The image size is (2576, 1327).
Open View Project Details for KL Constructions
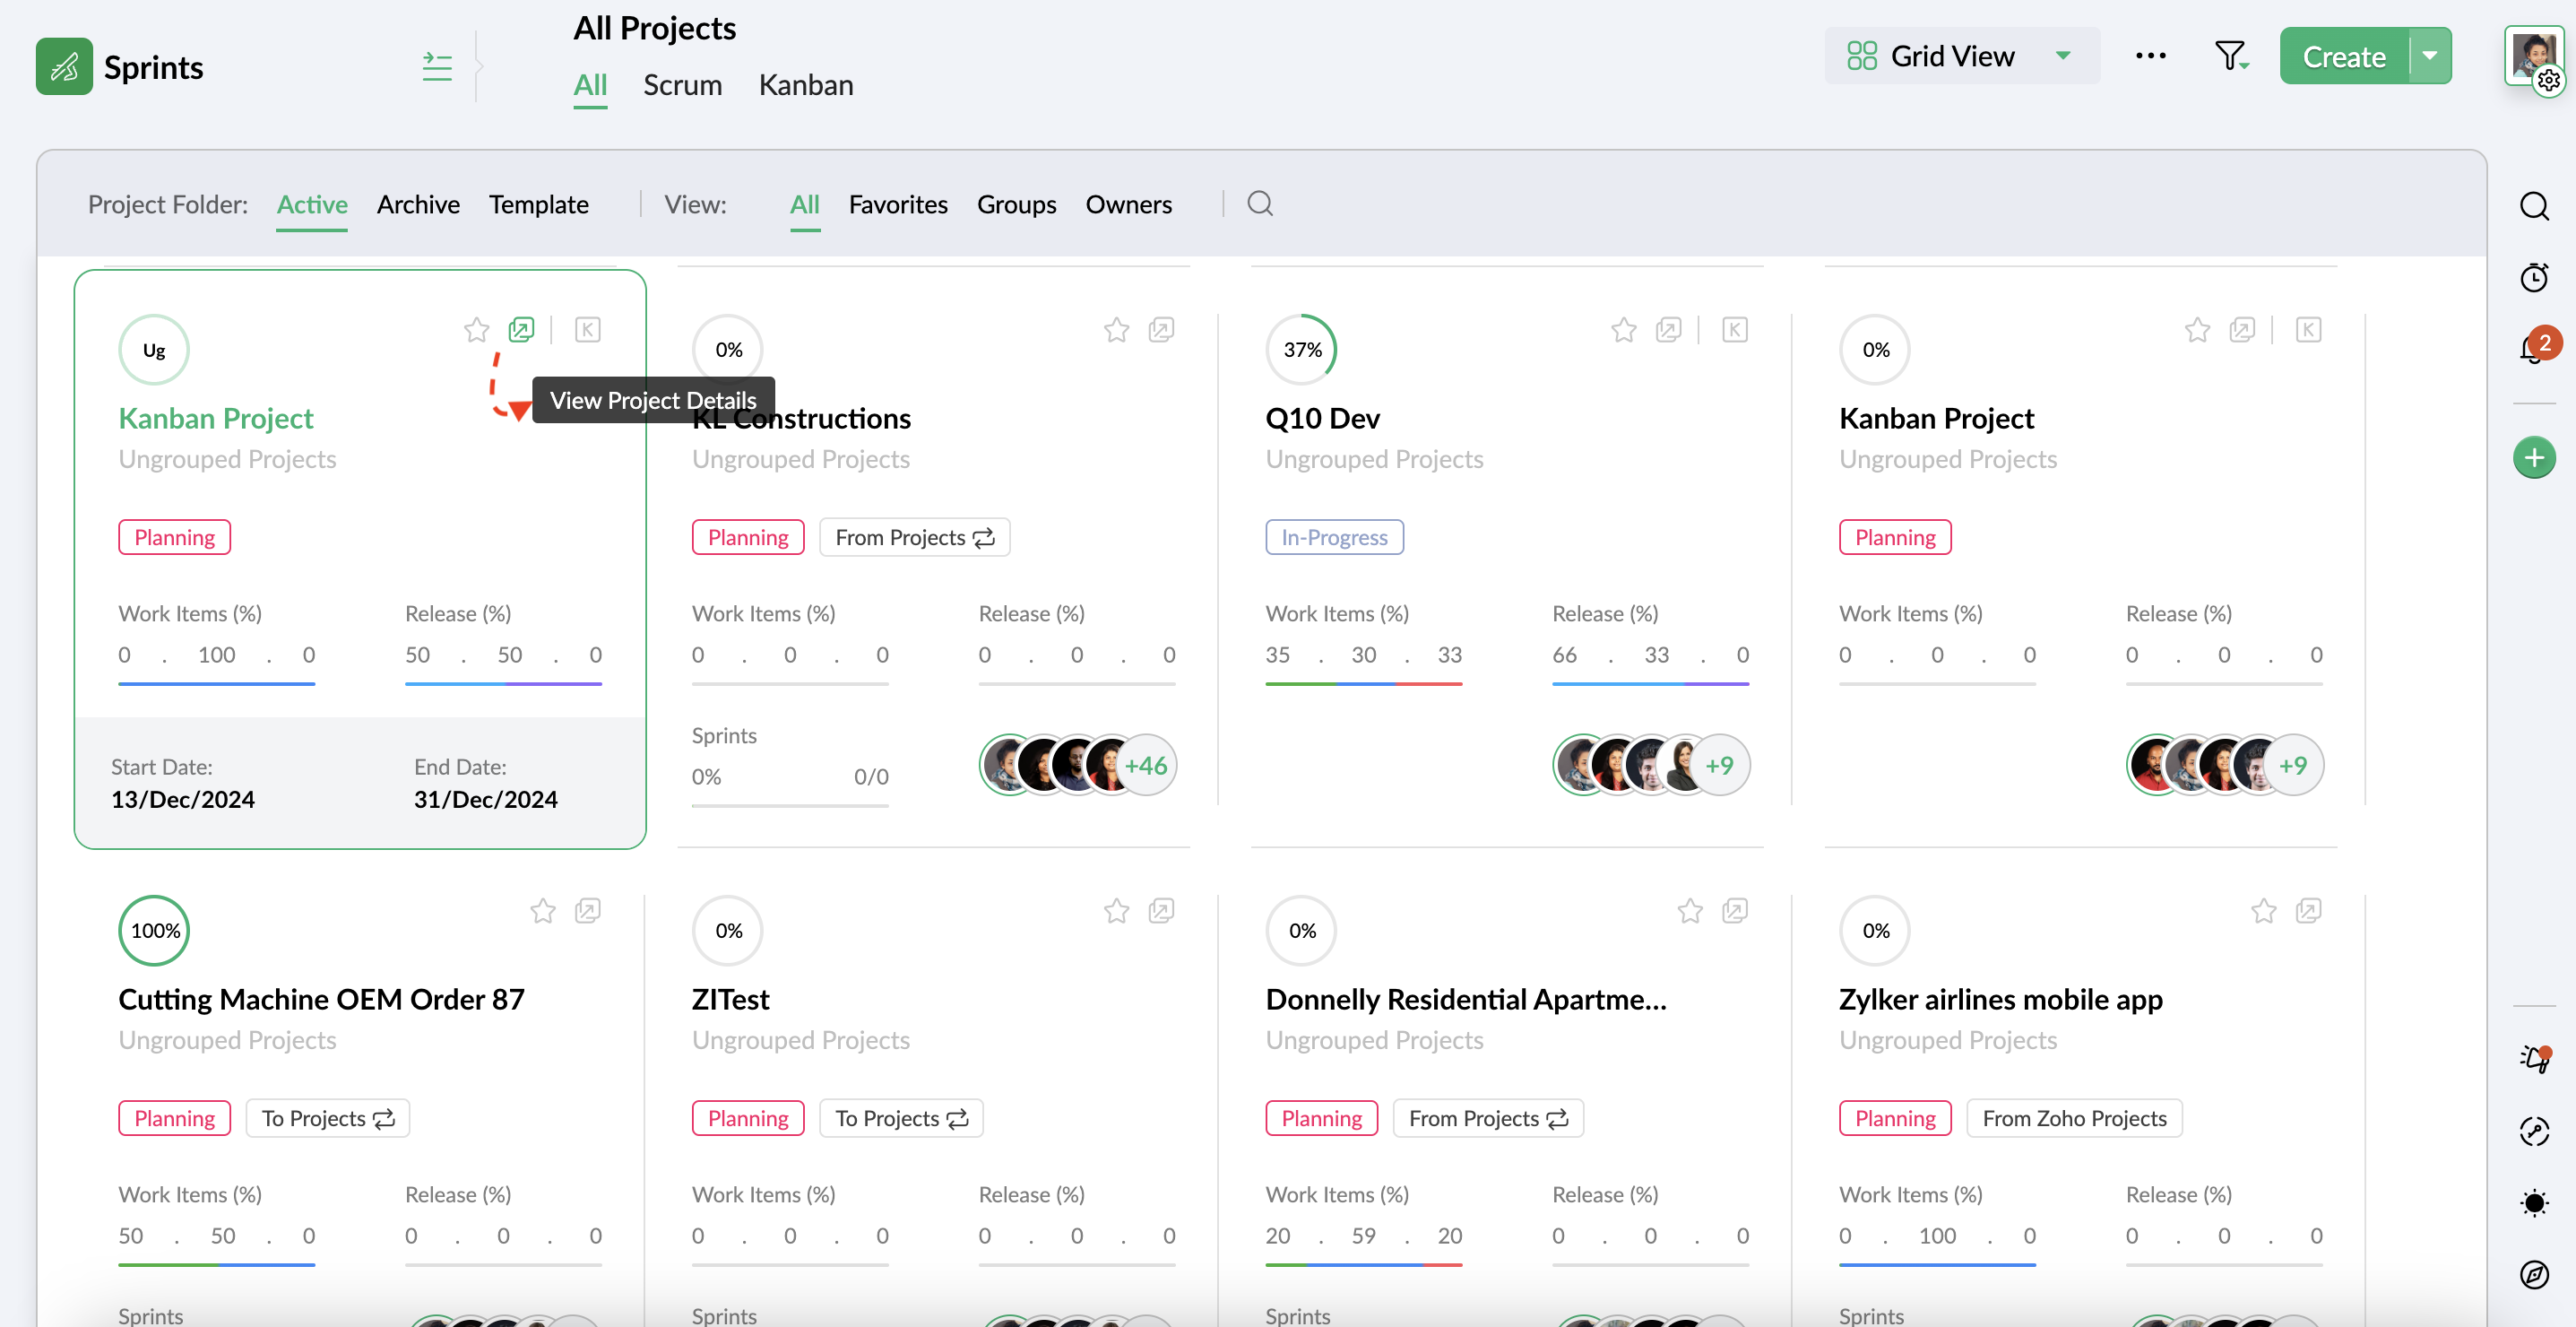[1161, 330]
